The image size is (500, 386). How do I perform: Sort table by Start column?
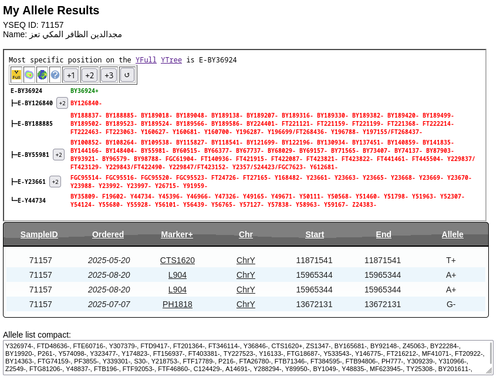click(x=315, y=235)
